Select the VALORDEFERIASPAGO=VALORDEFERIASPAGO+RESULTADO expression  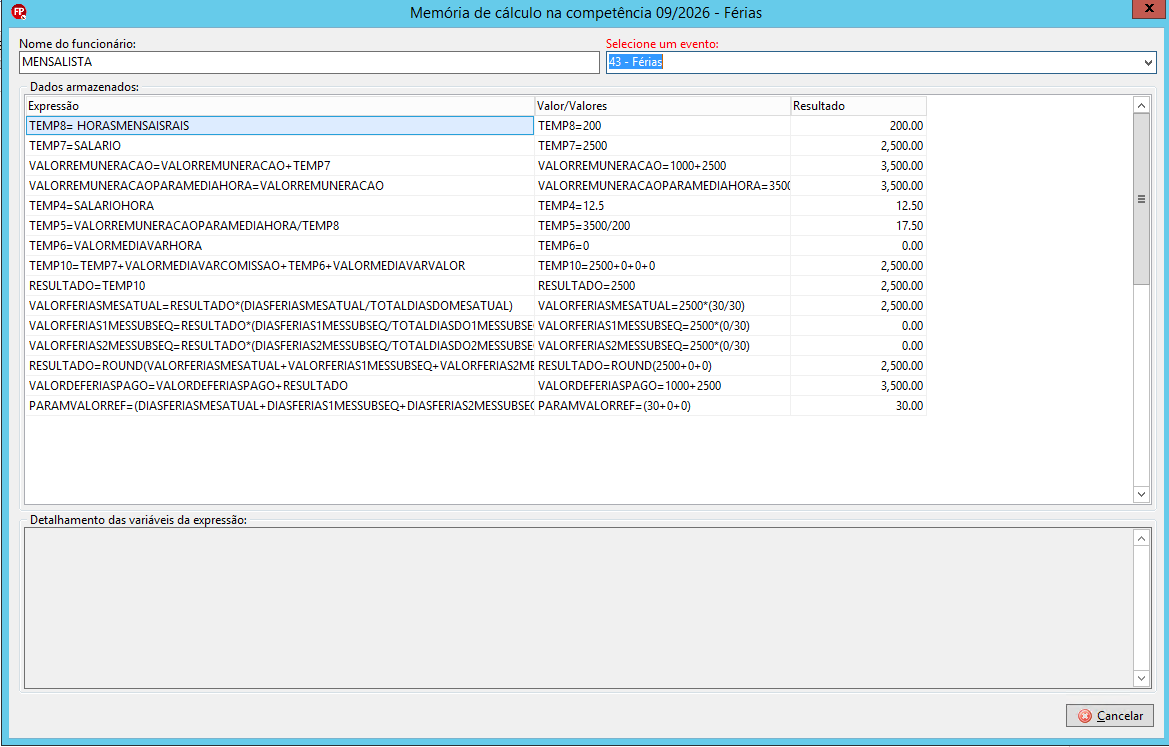tap(280, 386)
